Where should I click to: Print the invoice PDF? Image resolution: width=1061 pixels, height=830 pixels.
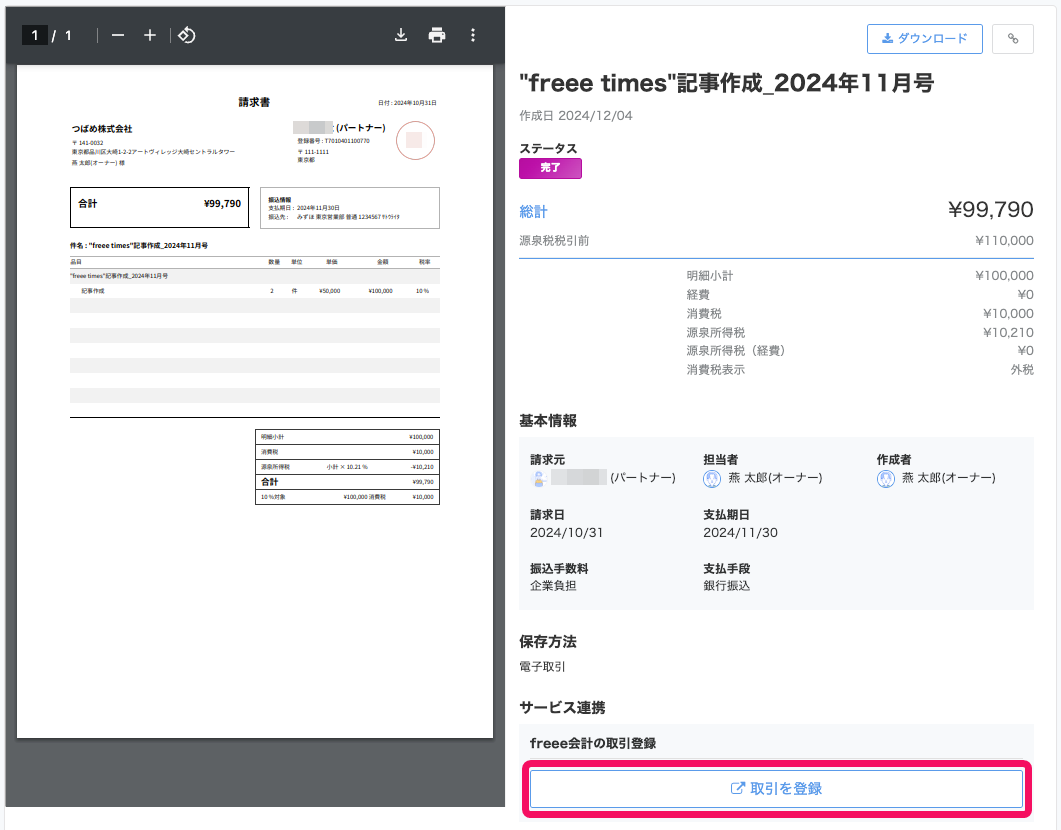click(437, 35)
